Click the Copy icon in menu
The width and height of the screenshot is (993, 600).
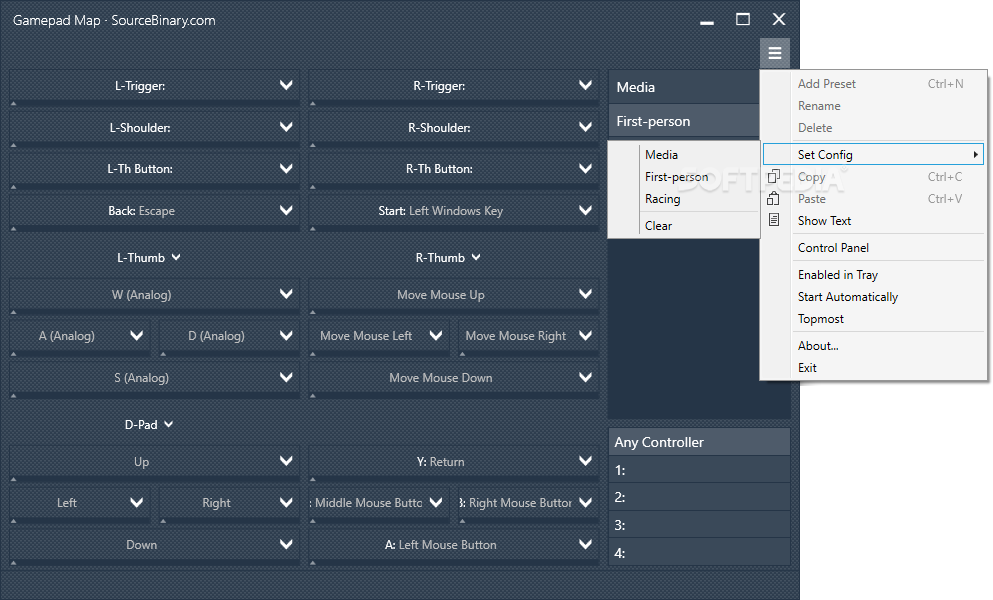point(773,177)
